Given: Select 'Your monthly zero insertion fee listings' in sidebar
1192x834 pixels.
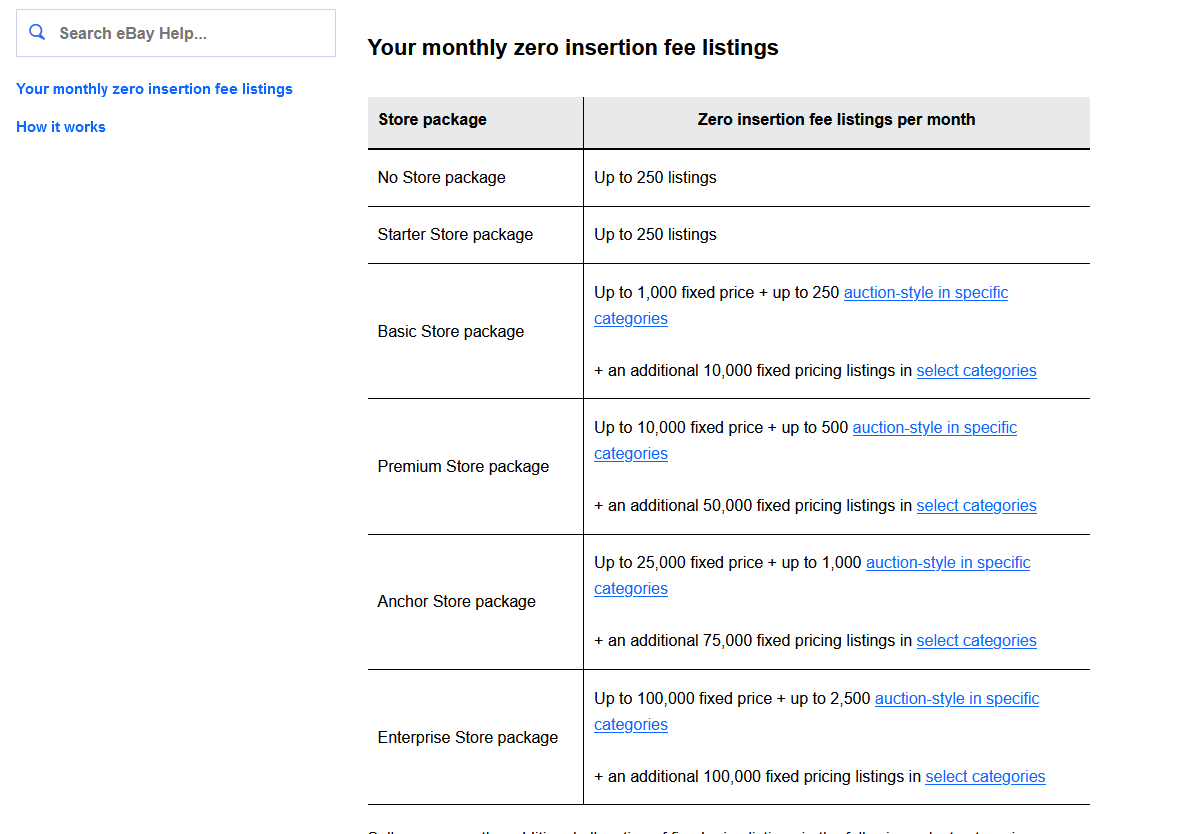Looking at the screenshot, I should point(154,89).
